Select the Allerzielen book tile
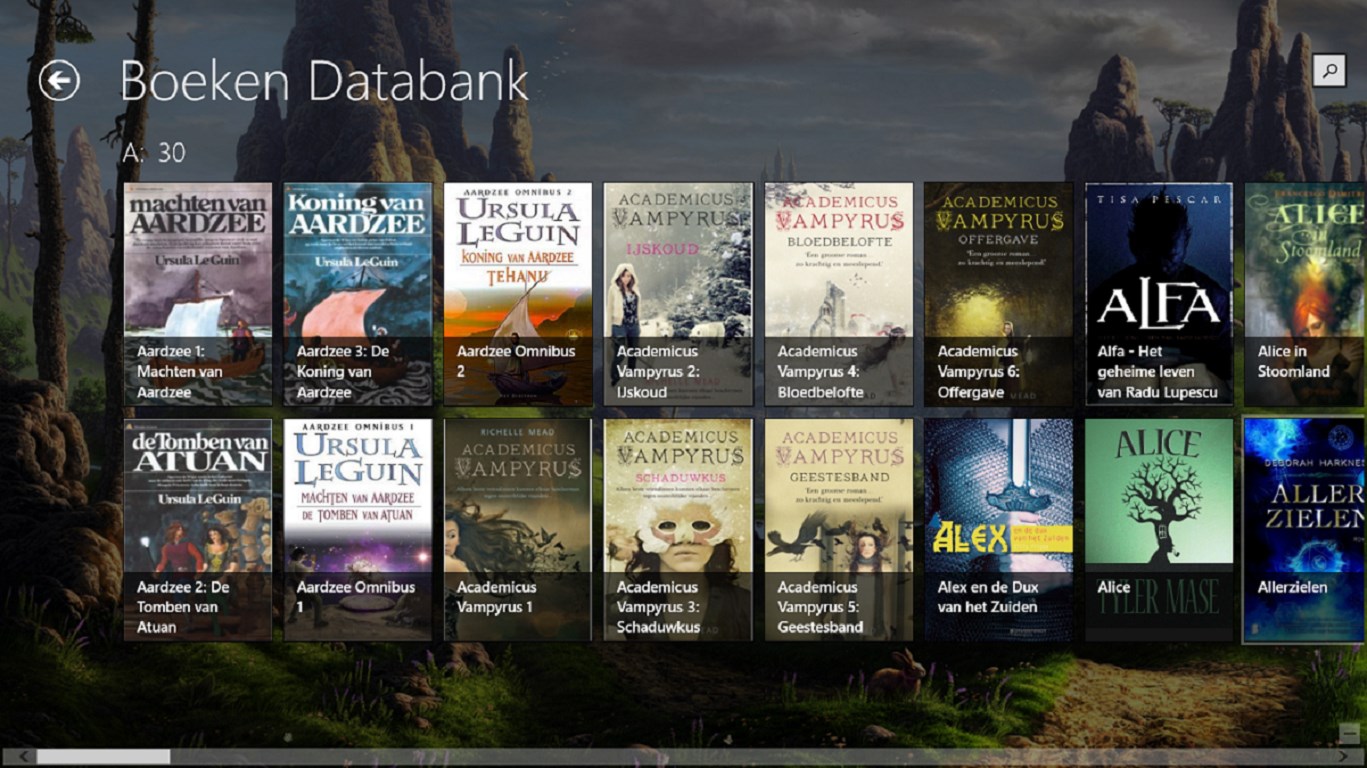Viewport: 1367px width, 768px height. click(x=1305, y=530)
